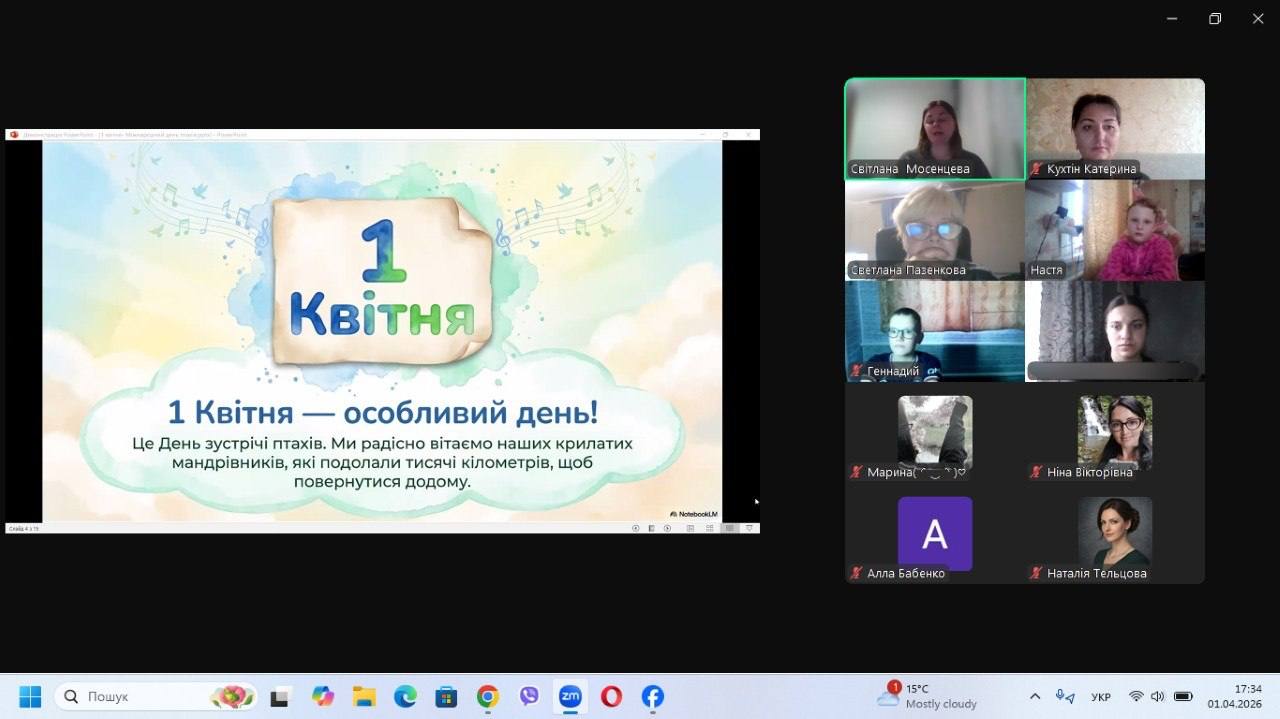
Task: Open the clock and date panel
Action: click(x=1247, y=696)
